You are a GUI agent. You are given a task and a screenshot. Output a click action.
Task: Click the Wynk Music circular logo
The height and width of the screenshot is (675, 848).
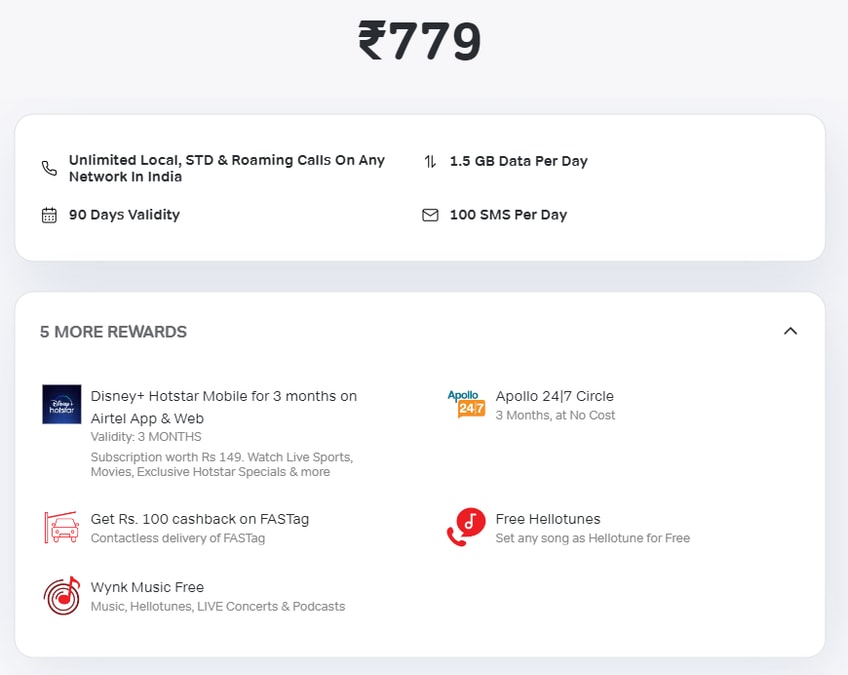[61, 595]
